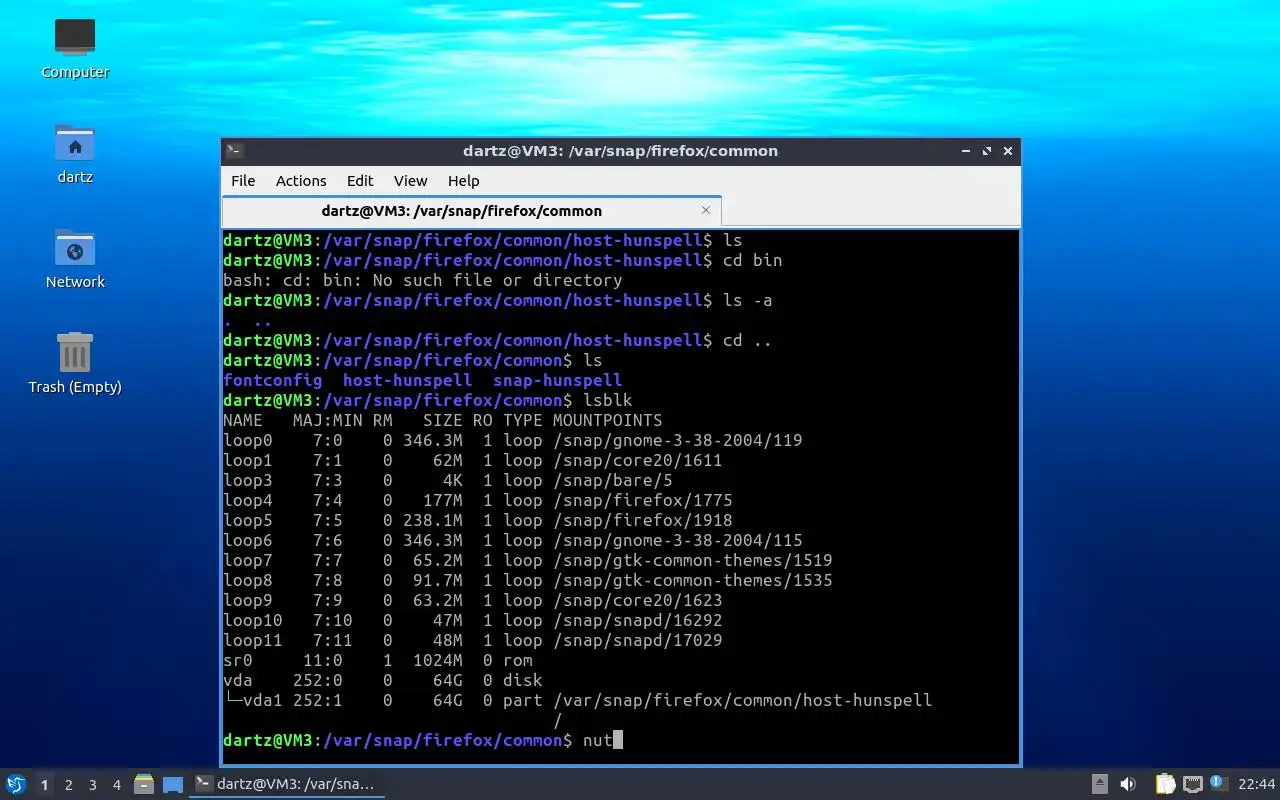Viewport: 1280px width, 800px height.
Task: Click the terminal prompt line with 'nut'
Action: click(x=423, y=740)
